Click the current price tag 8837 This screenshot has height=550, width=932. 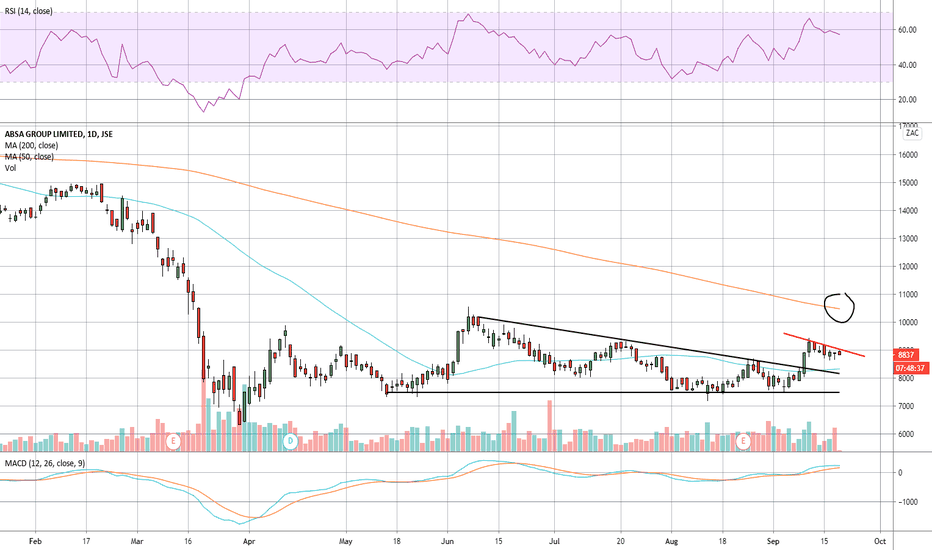tap(905, 355)
